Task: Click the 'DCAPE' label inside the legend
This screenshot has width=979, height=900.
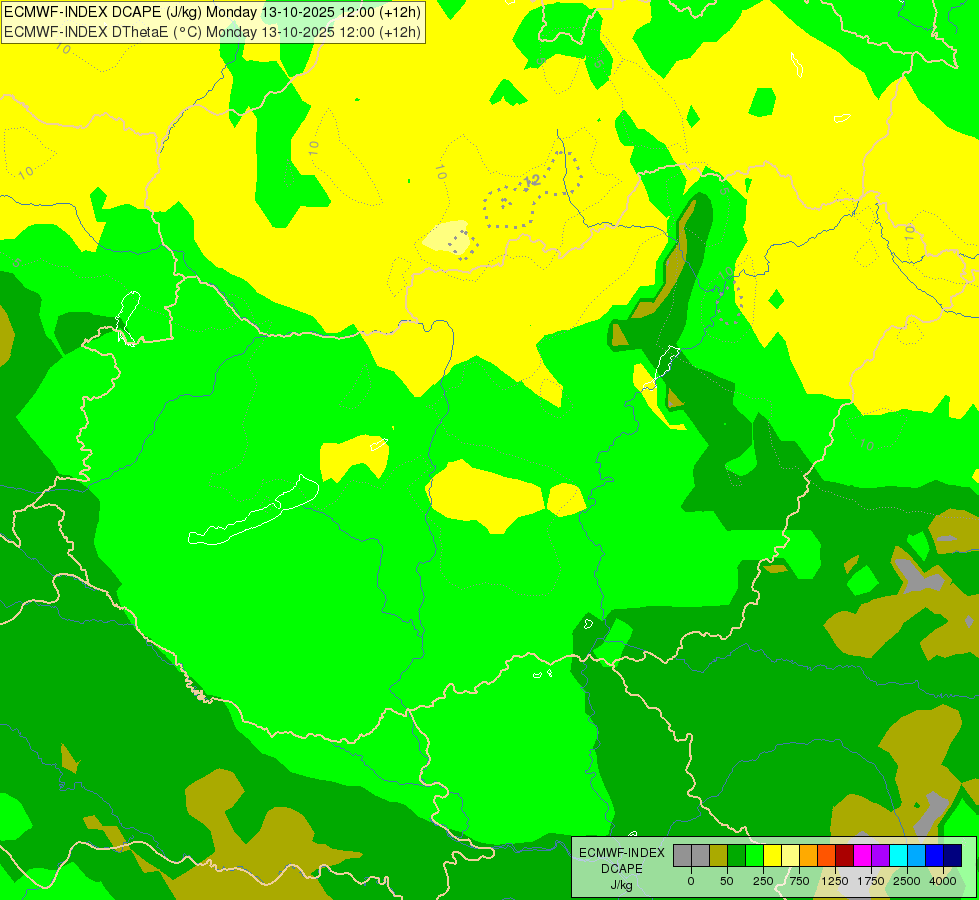Action: 622,869
